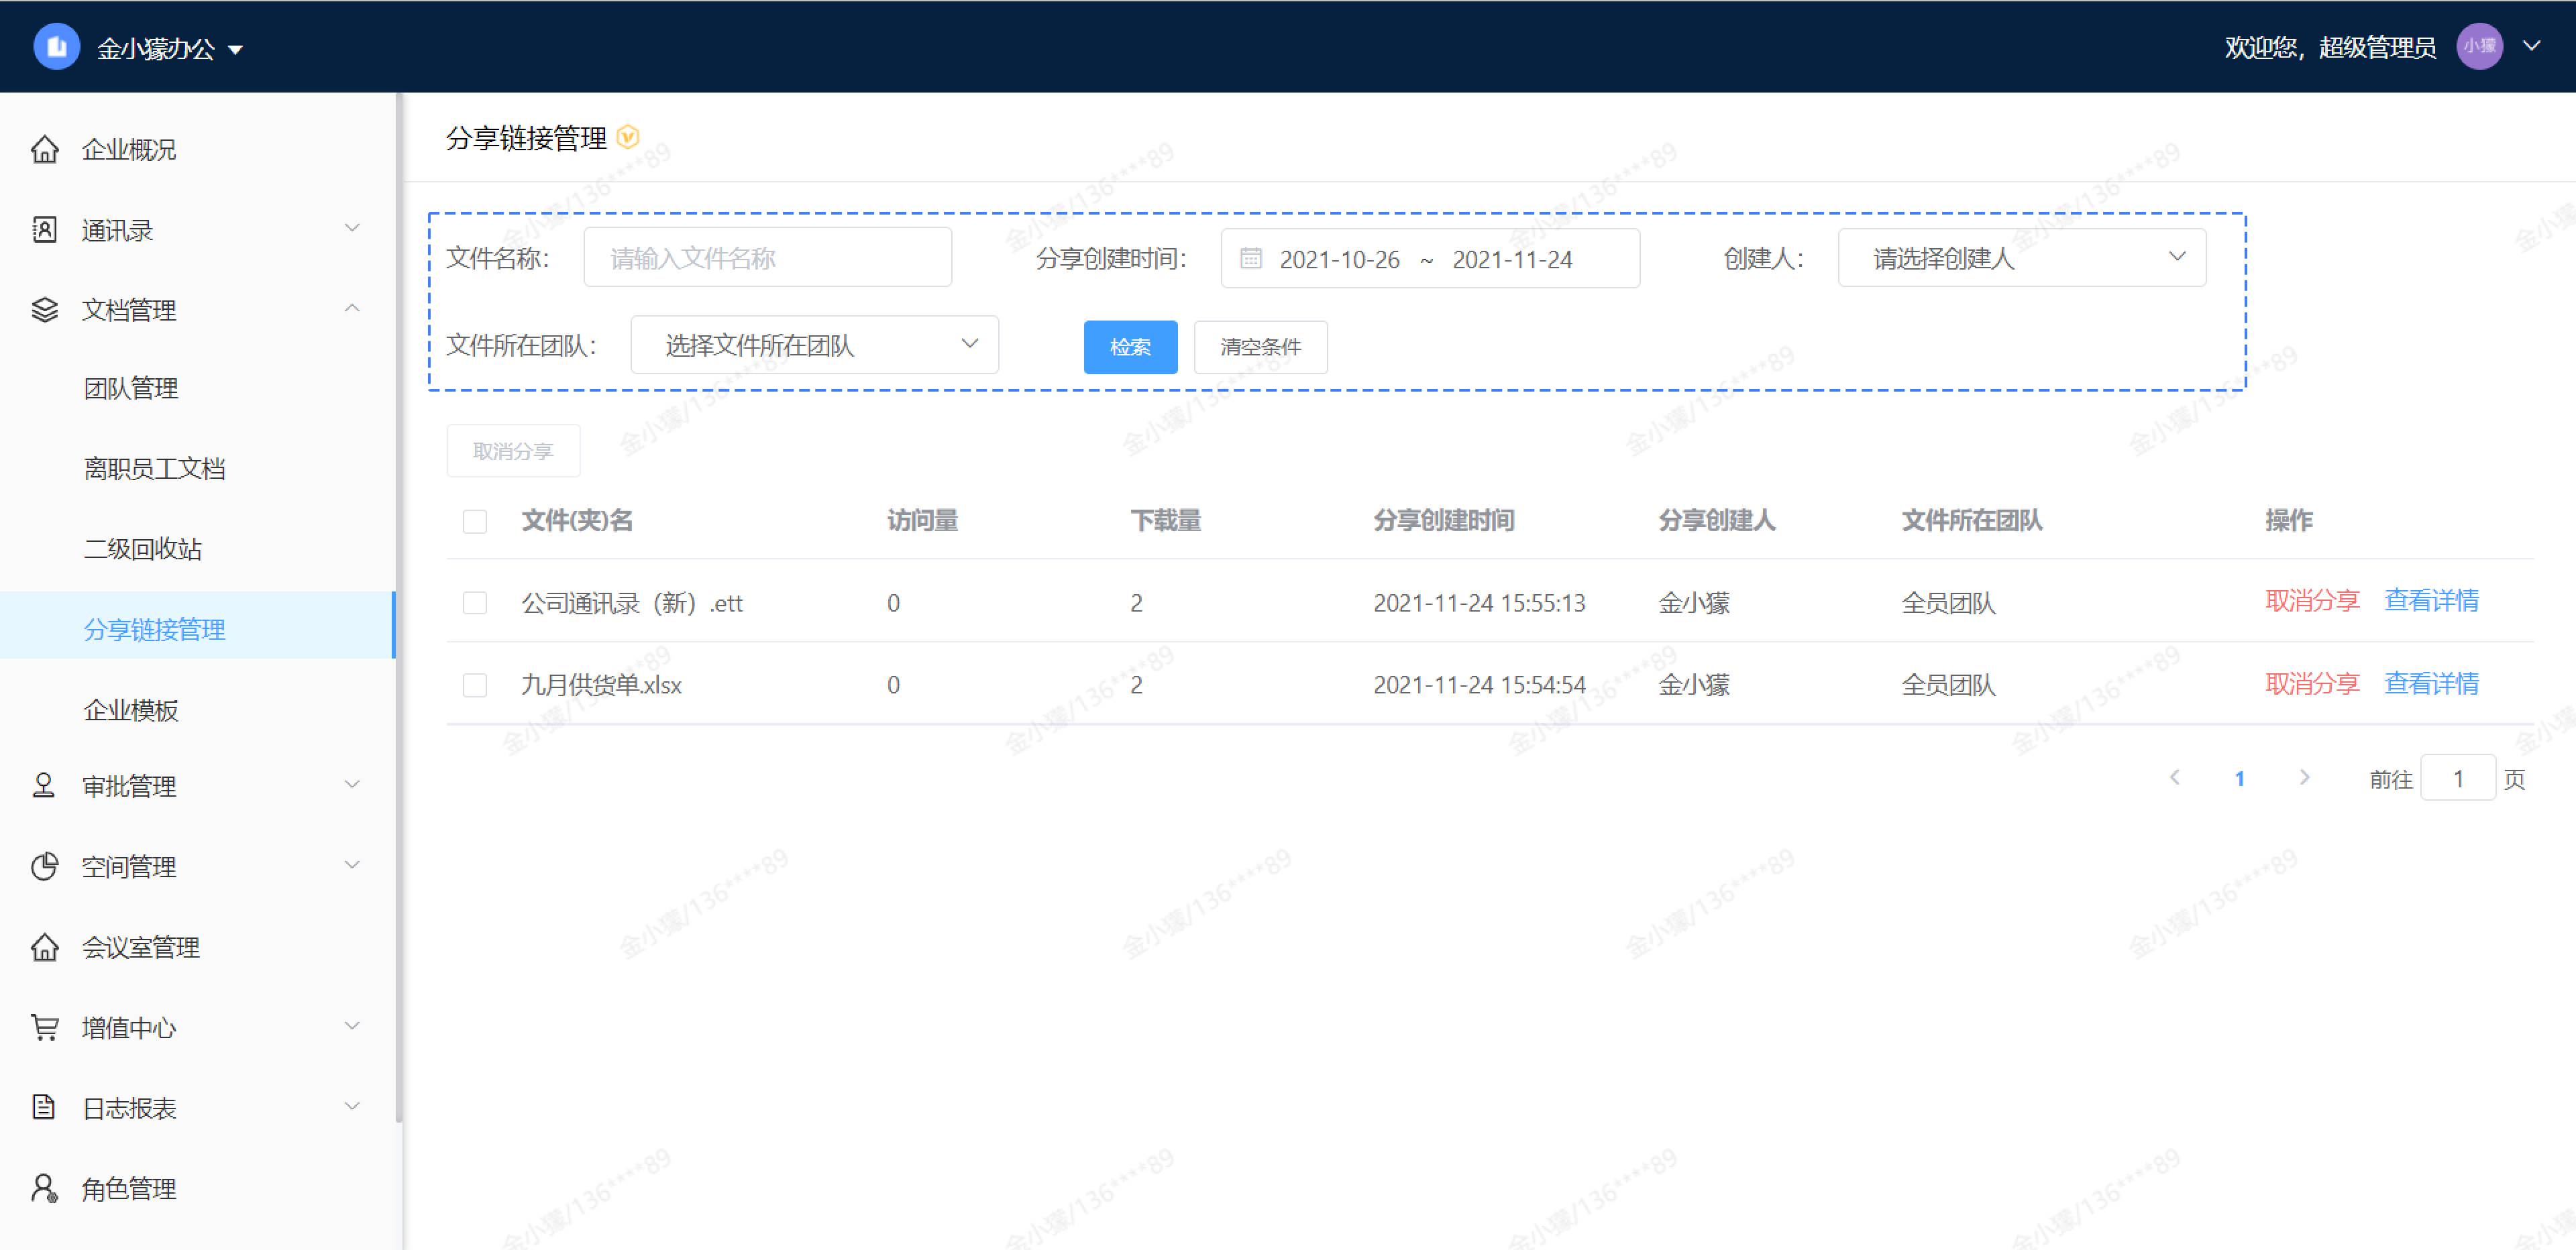2576x1250 pixels.
Task: Click the 企业概况 home icon
Action: (x=45, y=149)
